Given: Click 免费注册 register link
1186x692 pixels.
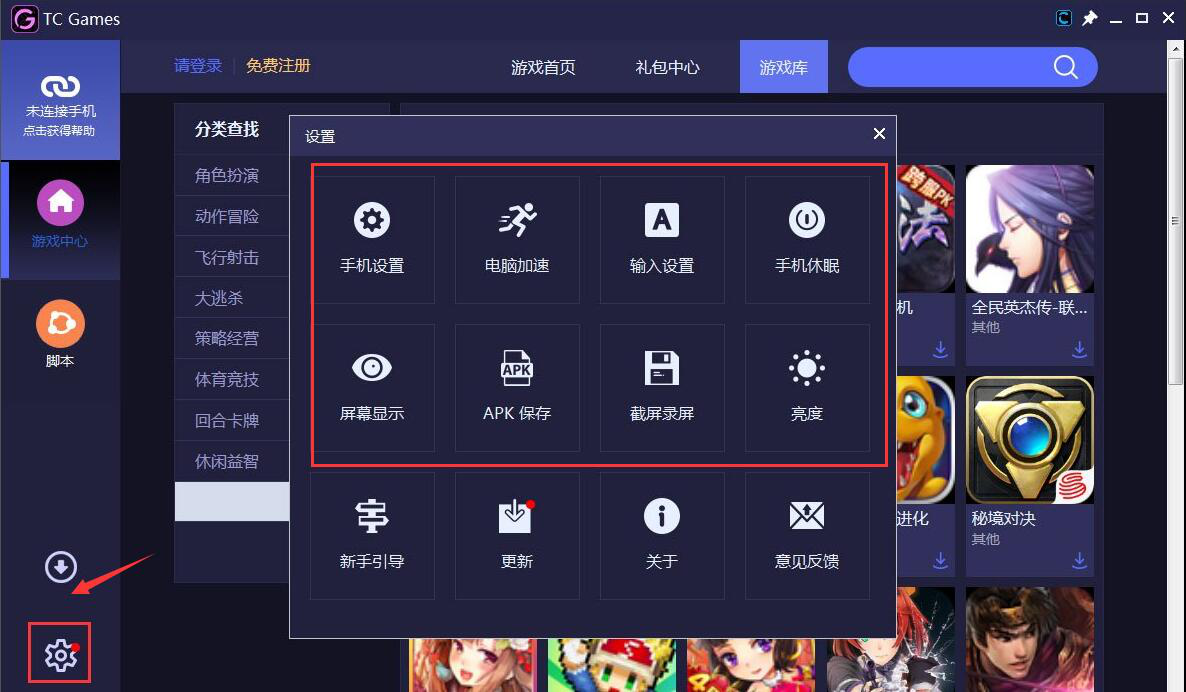Looking at the screenshot, I should coord(278,66).
